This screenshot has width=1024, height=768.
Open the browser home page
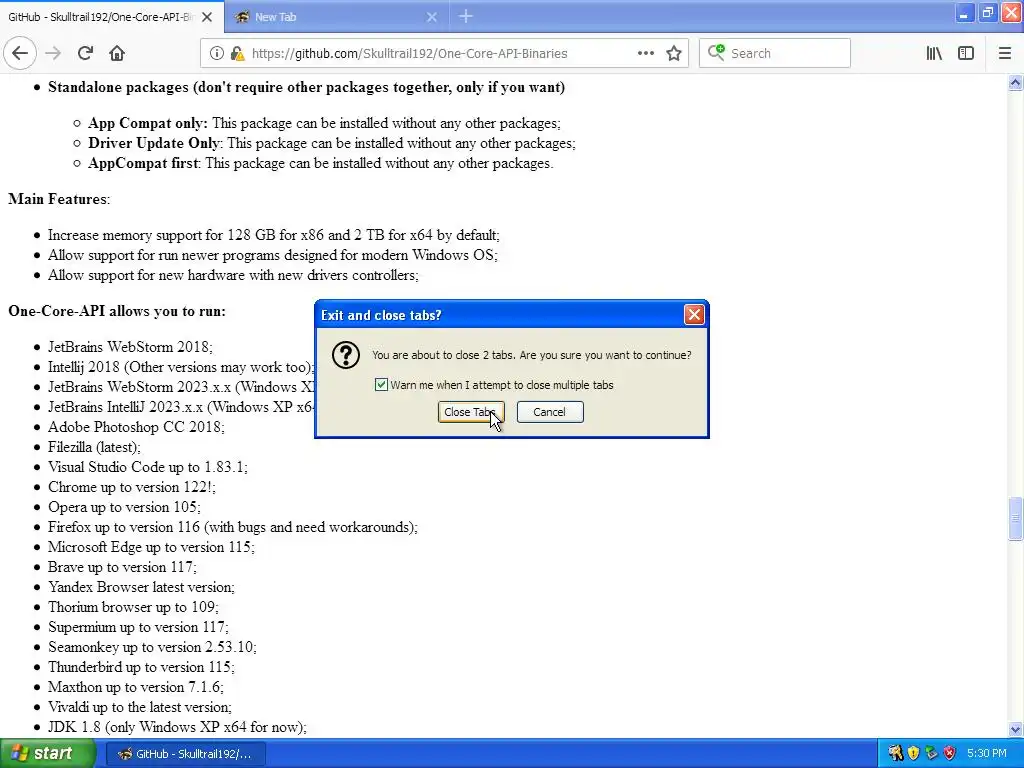(117, 53)
